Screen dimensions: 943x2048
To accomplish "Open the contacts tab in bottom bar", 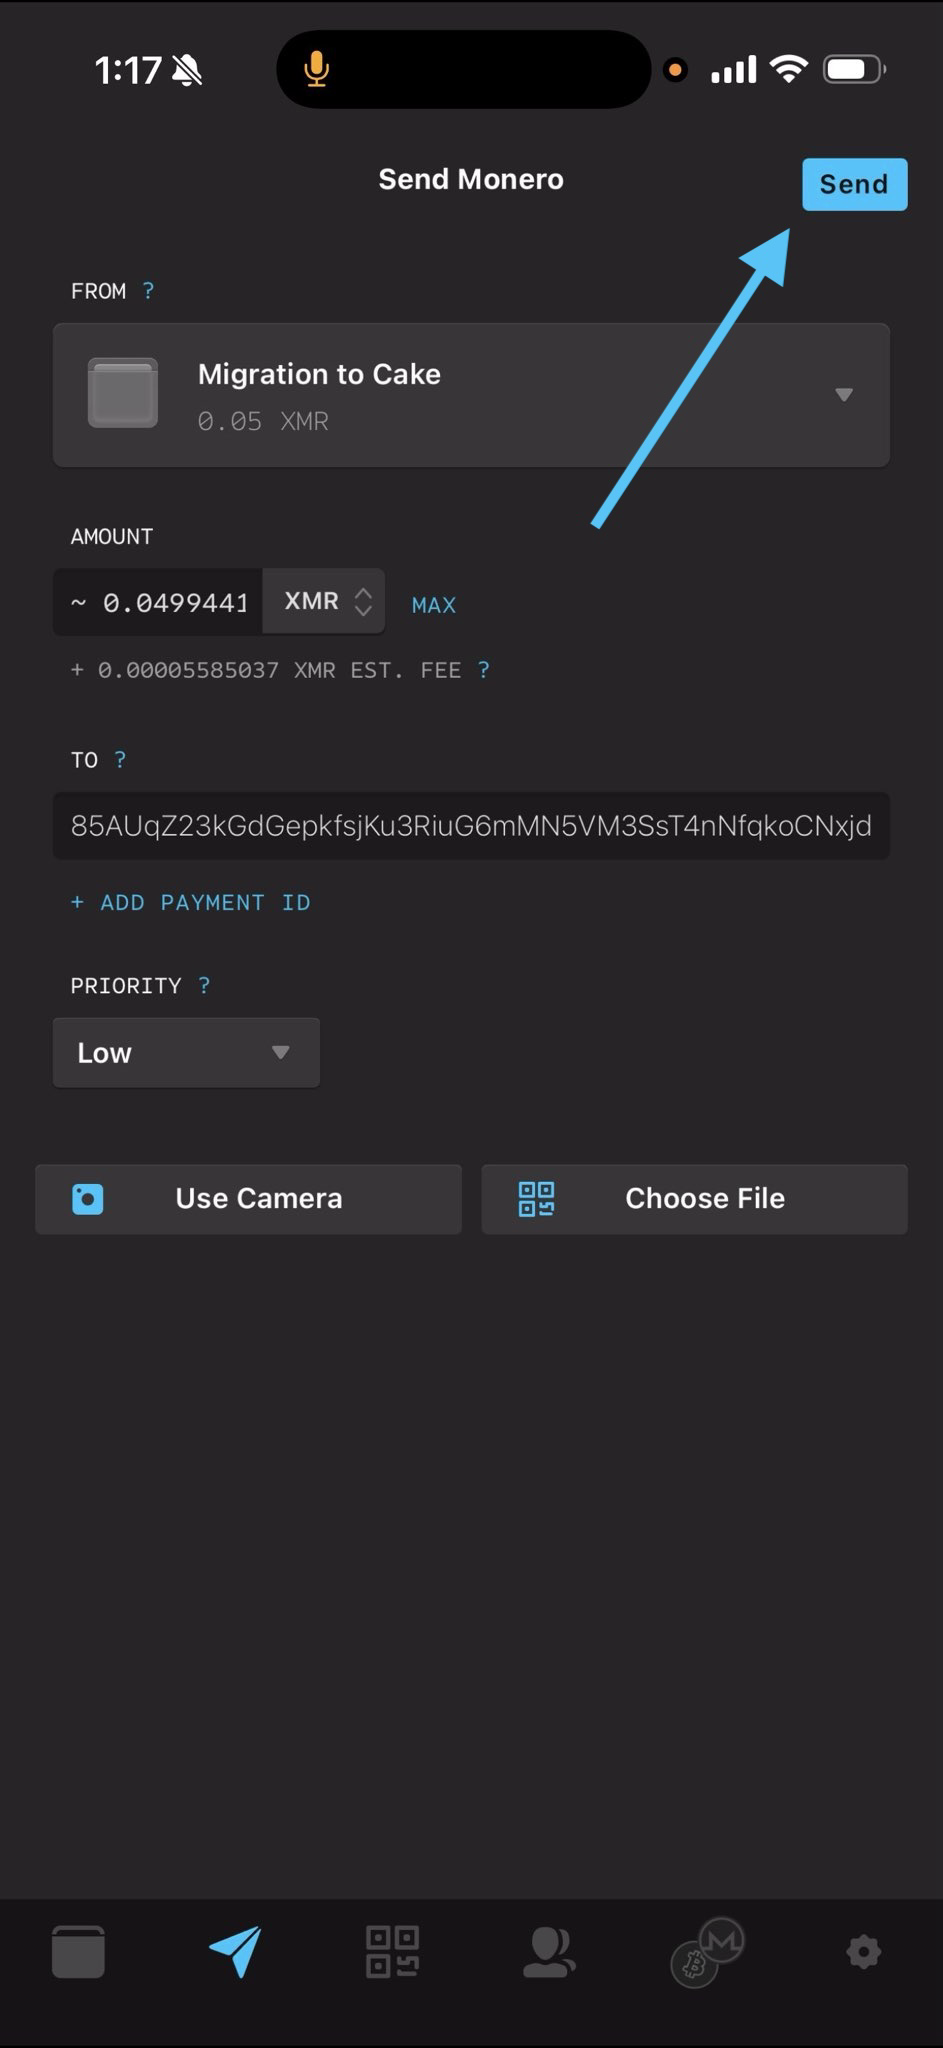I will pyautogui.click(x=549, y=1951).
